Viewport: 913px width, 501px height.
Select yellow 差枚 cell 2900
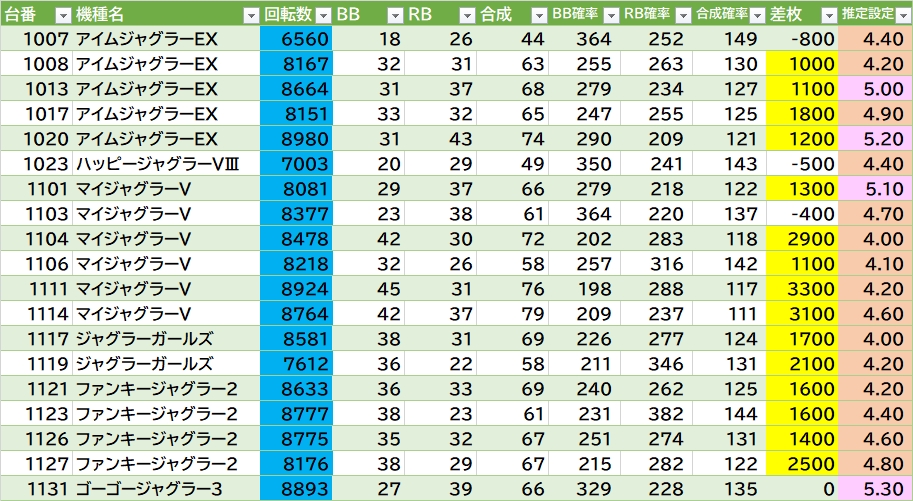pos(802,239)
